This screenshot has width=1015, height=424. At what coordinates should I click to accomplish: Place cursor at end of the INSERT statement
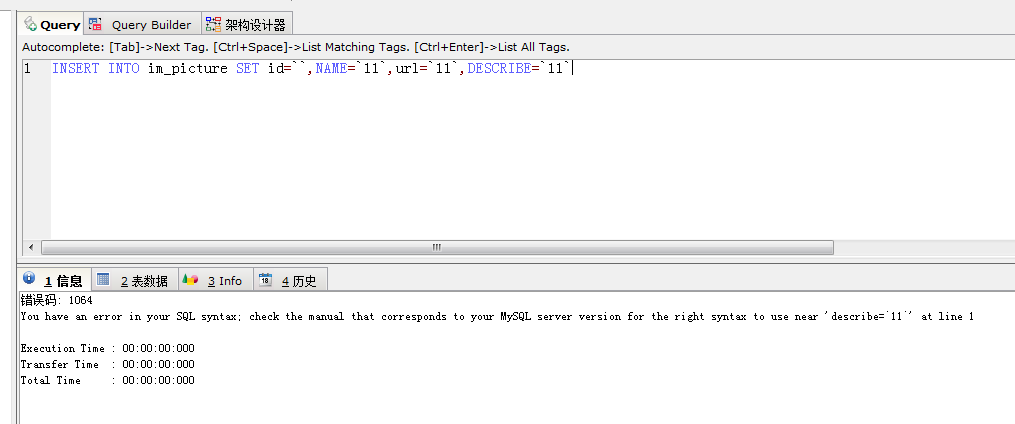click(x=572, y=69)
